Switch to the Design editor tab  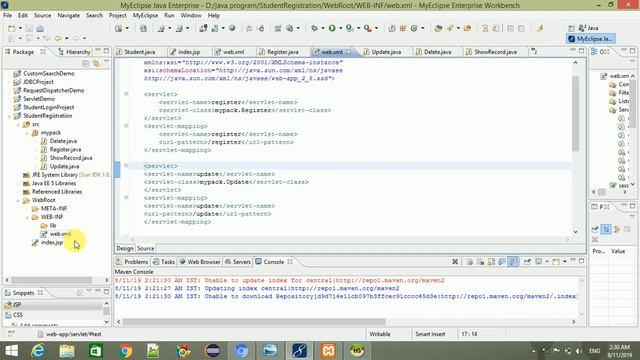(125, 249)
